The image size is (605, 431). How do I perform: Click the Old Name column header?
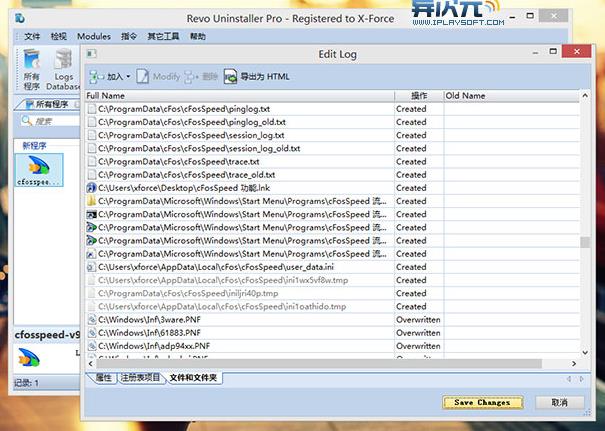pyautogui.click(x=511, y=96)
